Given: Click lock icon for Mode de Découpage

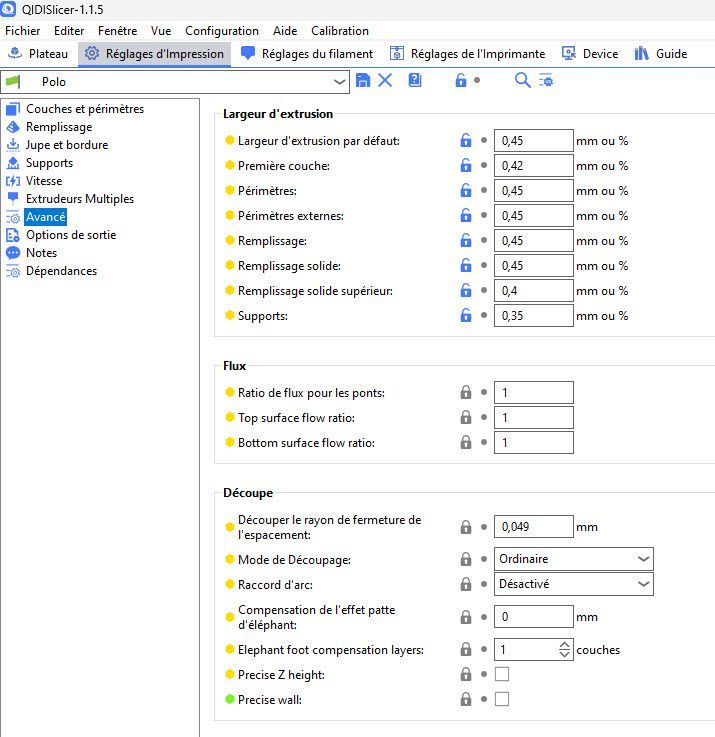Looking at the screenshot, I should click(465, 559).
